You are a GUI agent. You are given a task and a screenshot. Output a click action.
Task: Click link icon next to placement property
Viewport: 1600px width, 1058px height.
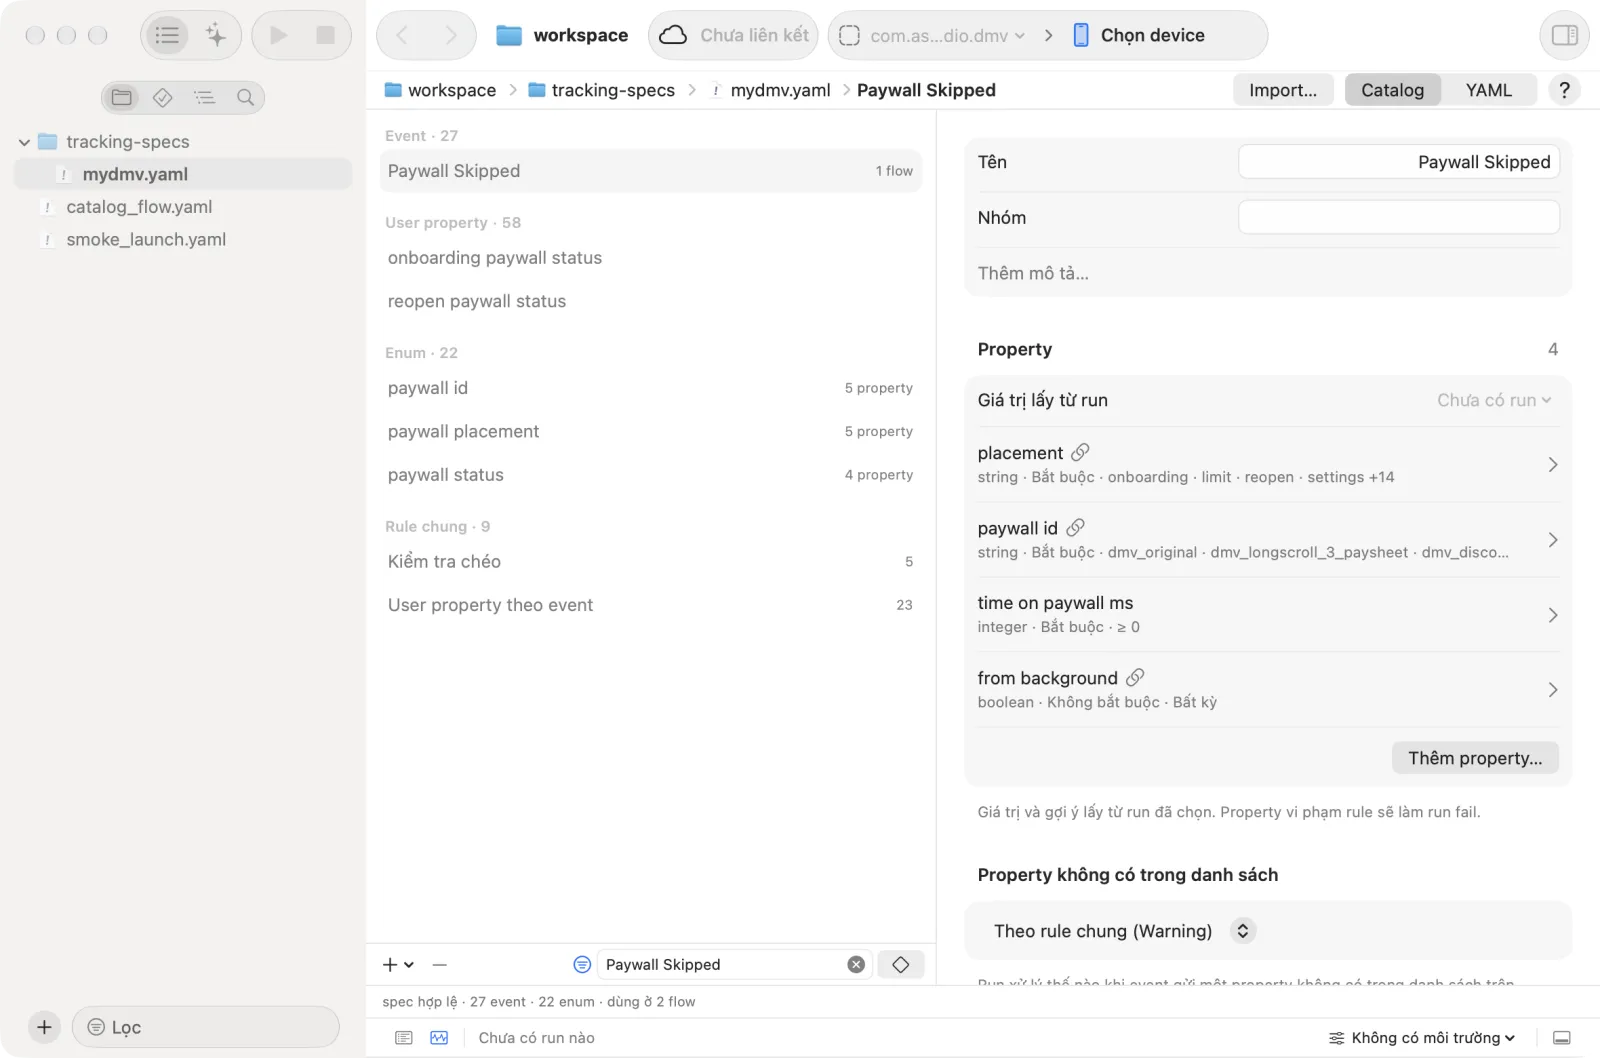click(1080, 453)
